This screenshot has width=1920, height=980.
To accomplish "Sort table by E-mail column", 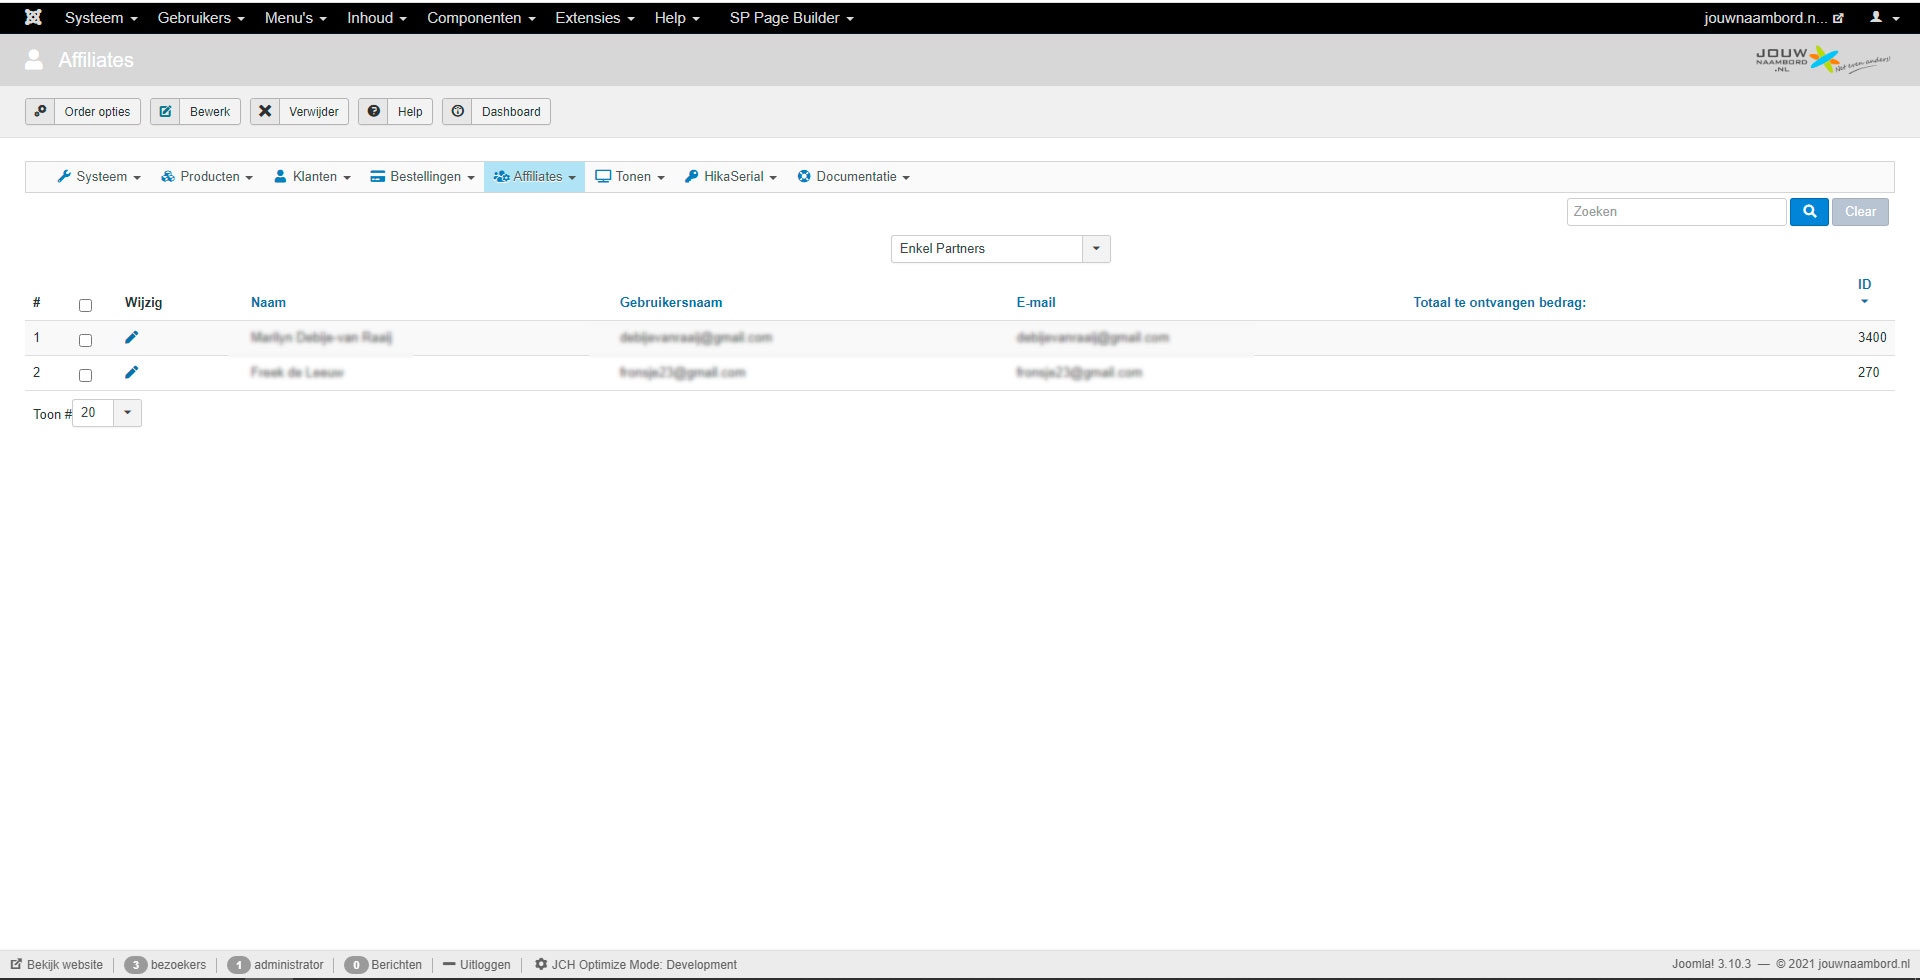I will point(1036,302).
